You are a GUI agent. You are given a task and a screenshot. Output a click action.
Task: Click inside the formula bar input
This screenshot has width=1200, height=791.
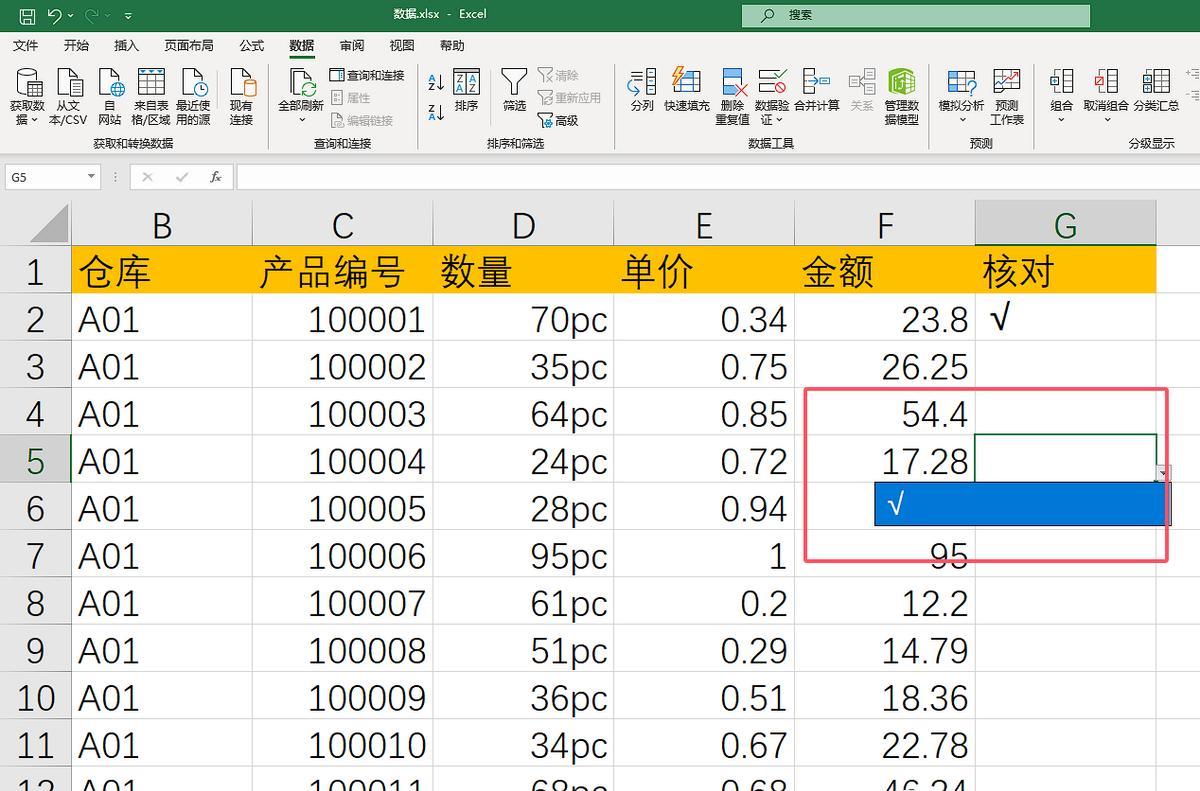pyautogui.click(x=717, y=177)
